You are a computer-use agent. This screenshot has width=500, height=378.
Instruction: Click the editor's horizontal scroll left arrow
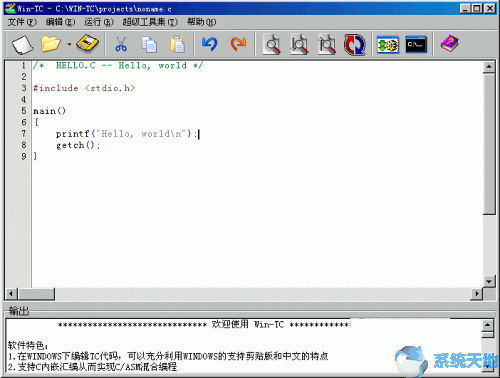click(11, 294)
